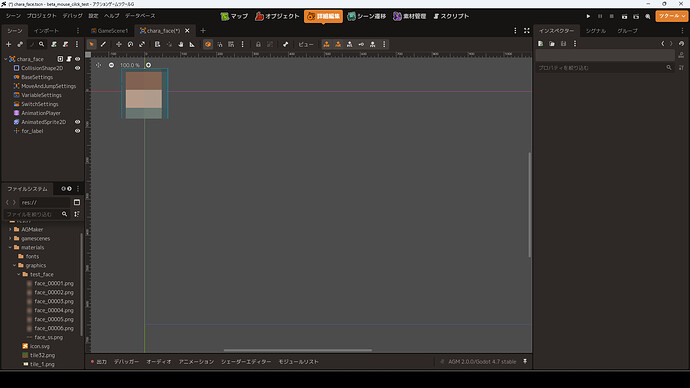The height and width of the screenshot is (388, 690).
Task: Expand the gamescenes folder
Action: point(10,238)
